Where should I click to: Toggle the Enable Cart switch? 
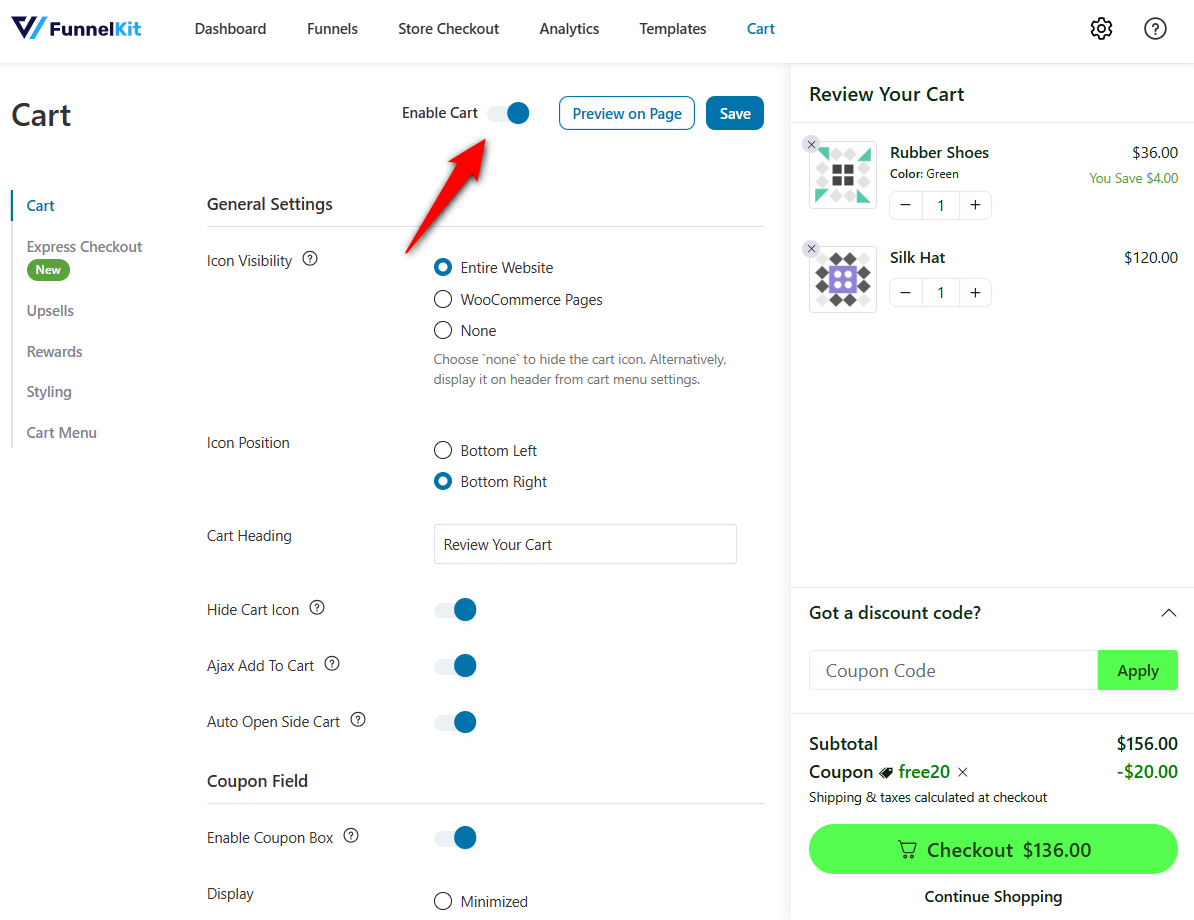click(509, 113)
